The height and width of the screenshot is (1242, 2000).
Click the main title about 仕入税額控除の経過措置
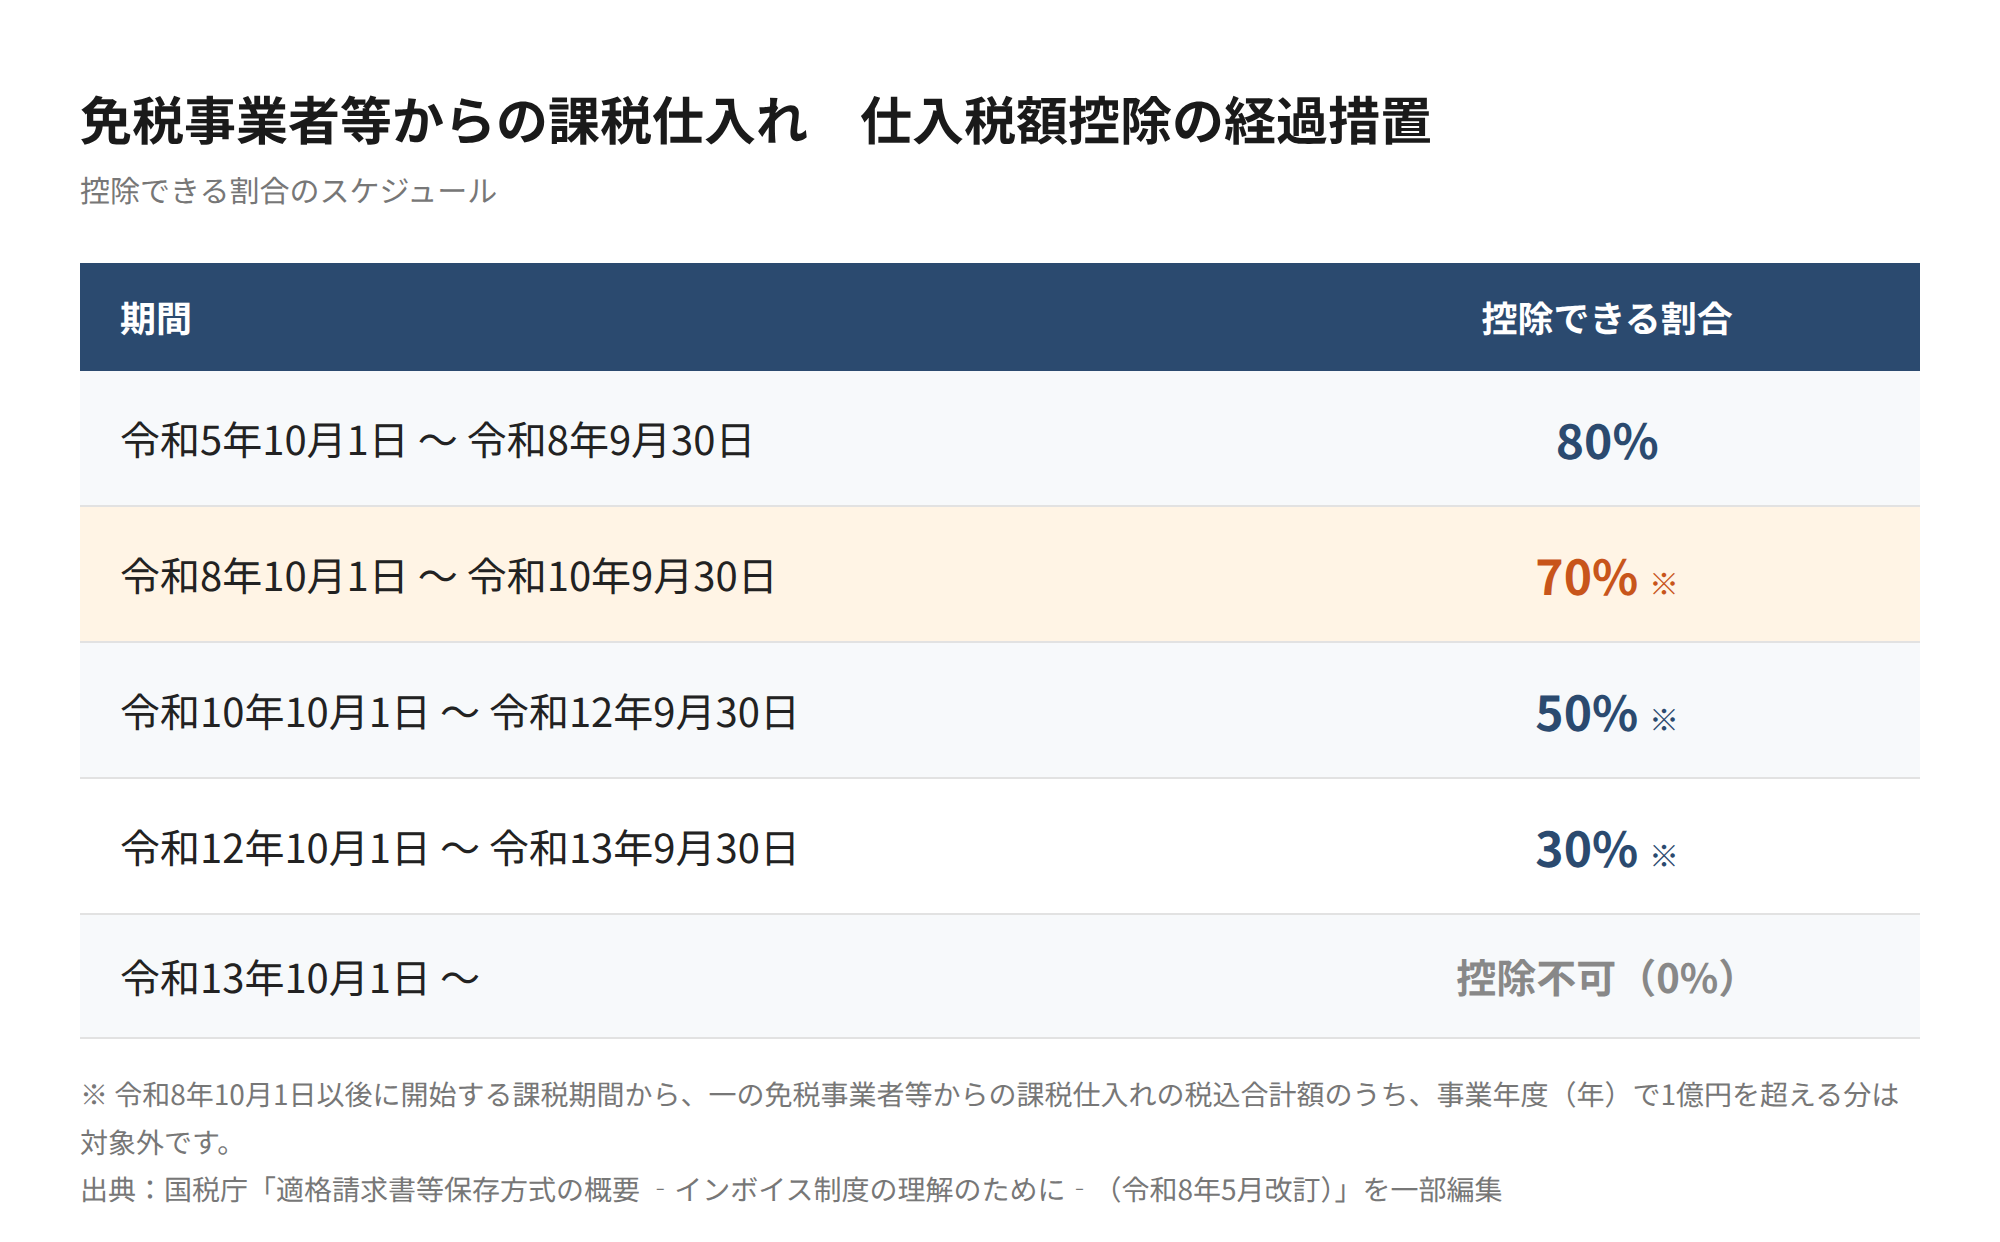click(x=755, y=122)
